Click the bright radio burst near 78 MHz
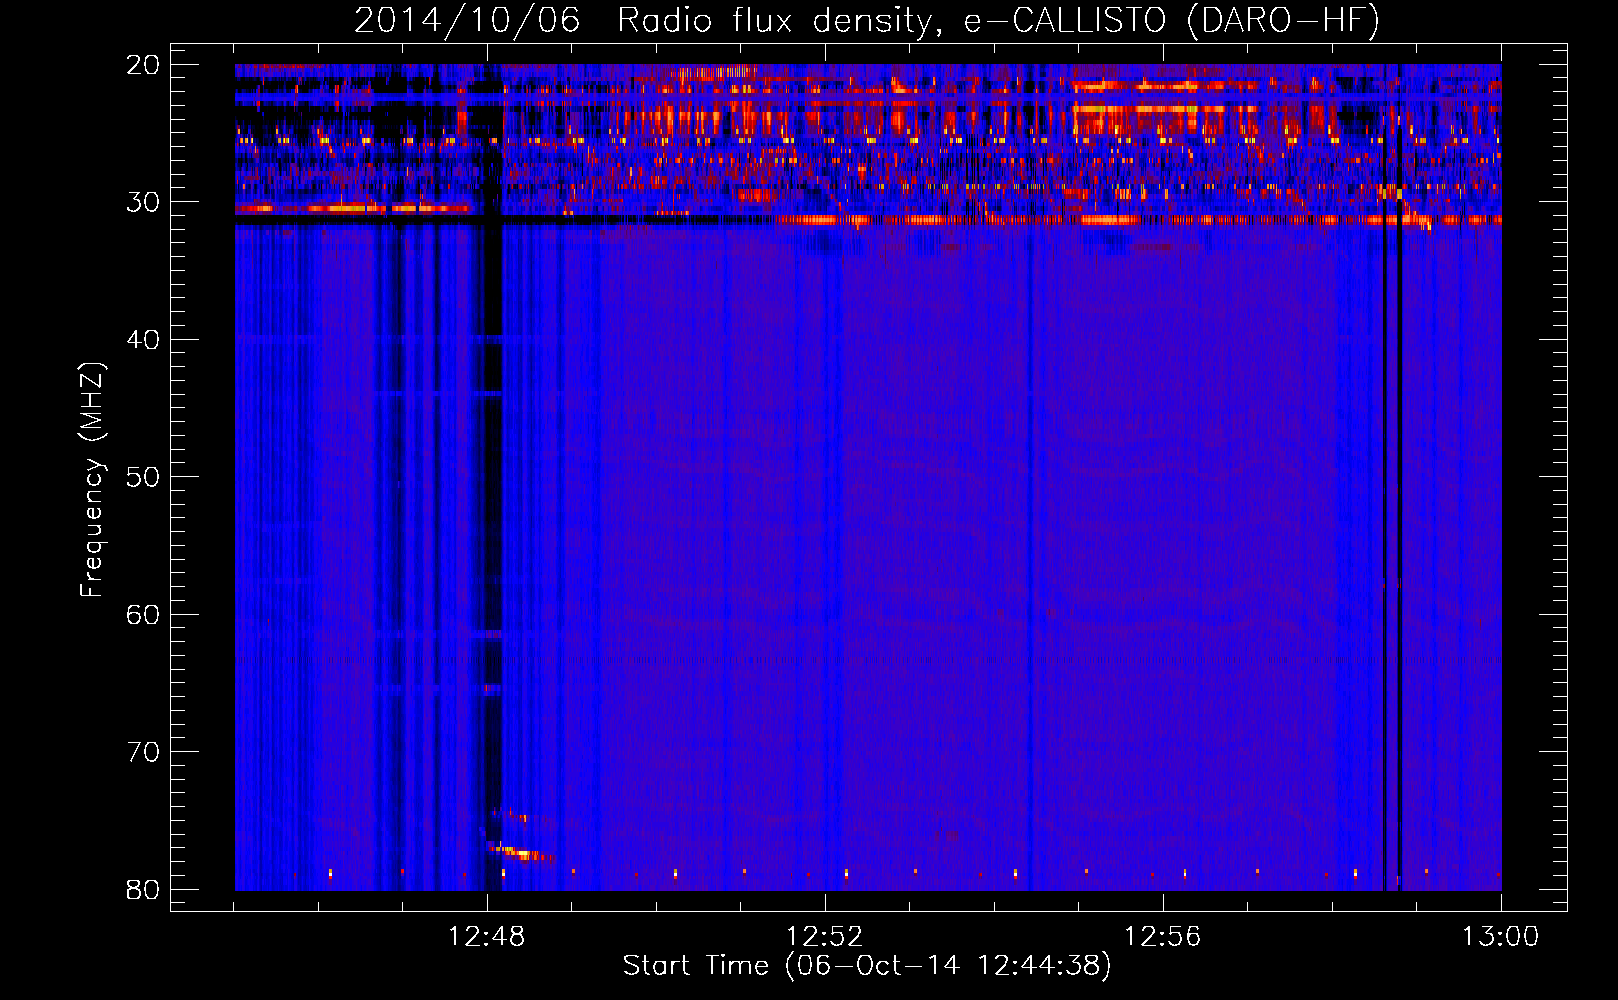Image resolution: width=1618 pixels, height=1000 pixels. click(520, 853)
